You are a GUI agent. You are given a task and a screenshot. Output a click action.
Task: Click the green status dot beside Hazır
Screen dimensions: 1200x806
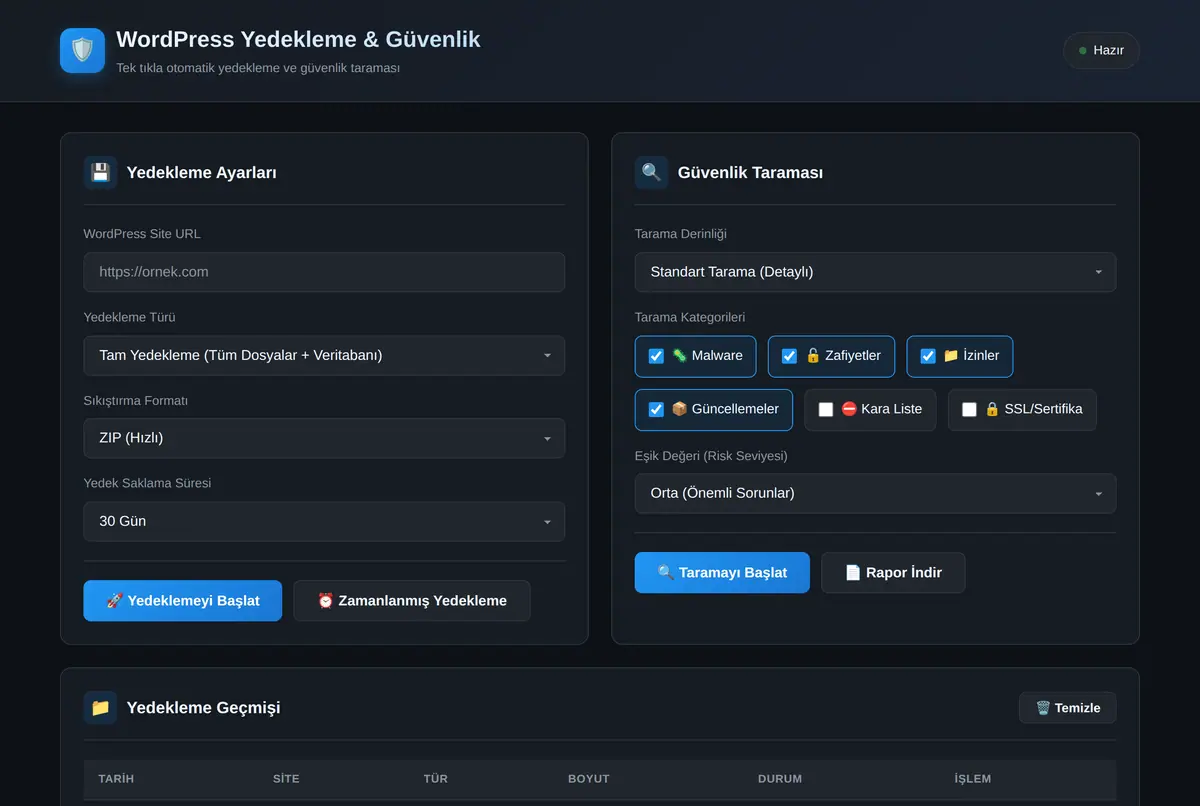click(x=1082, y=50)
